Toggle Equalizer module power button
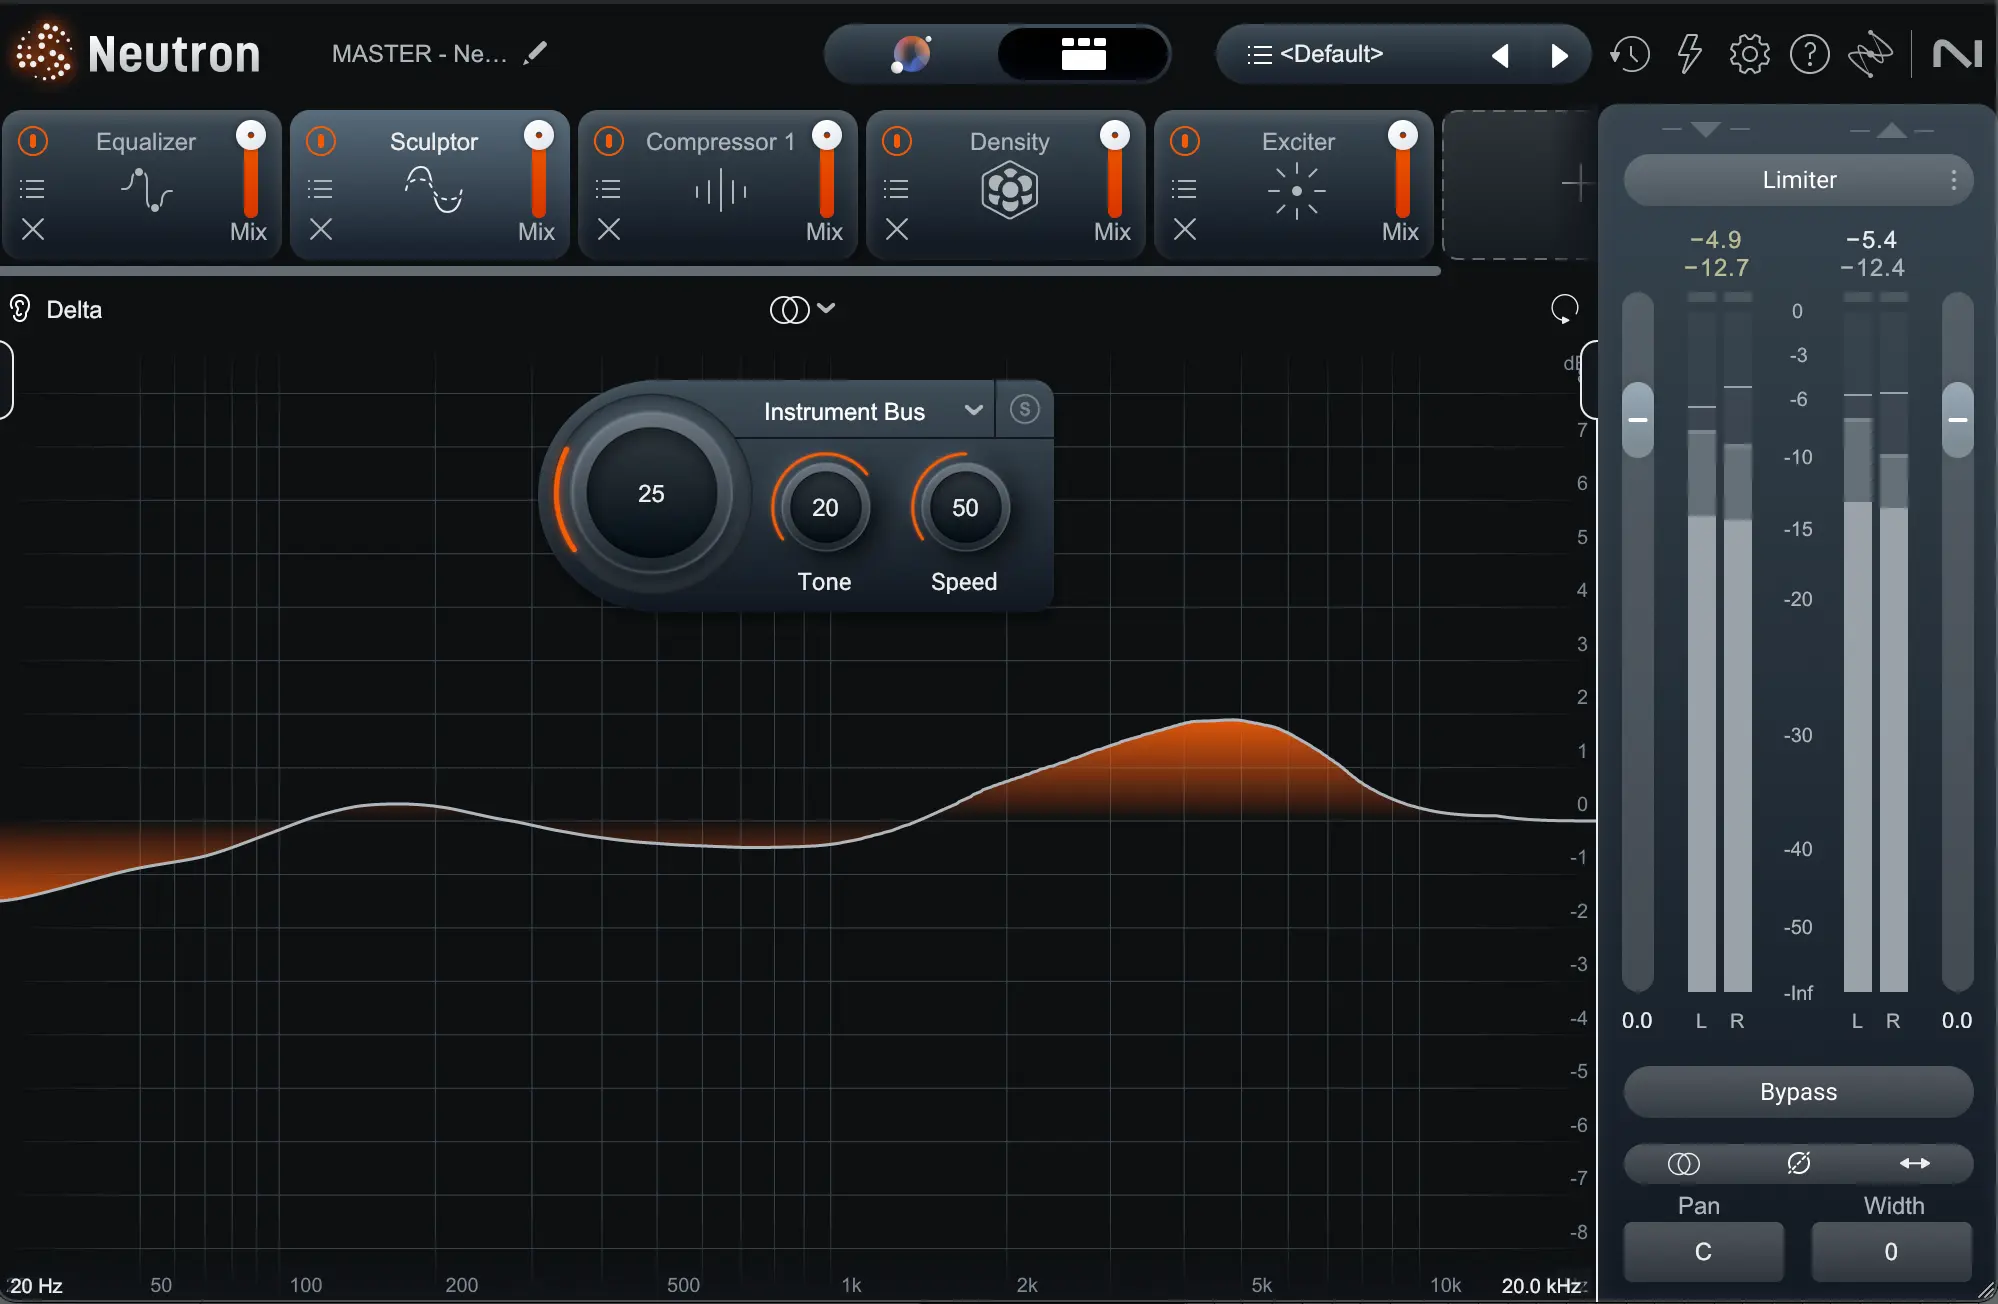Image resolution: width=1998 pixels, height=1304 pixels. tap(33, 141)
